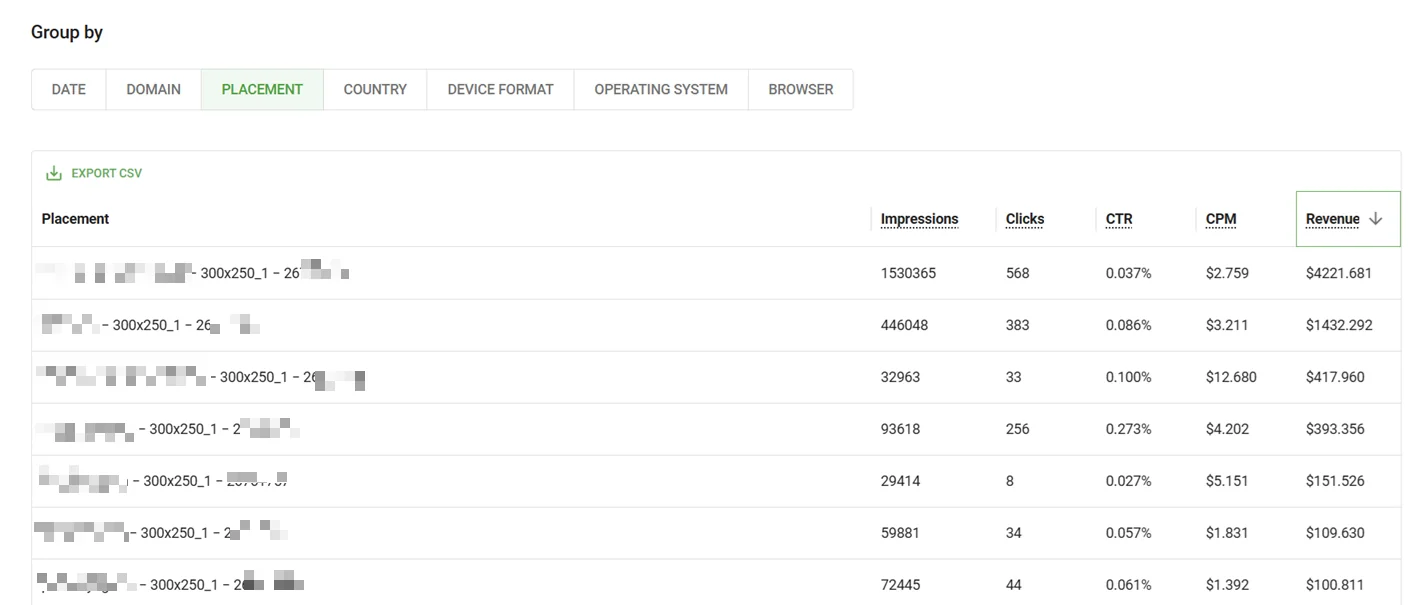Viewport: 1428px width, 605px height.
Task: Sort the table by the Clicks column
Action: point(1023,219)
